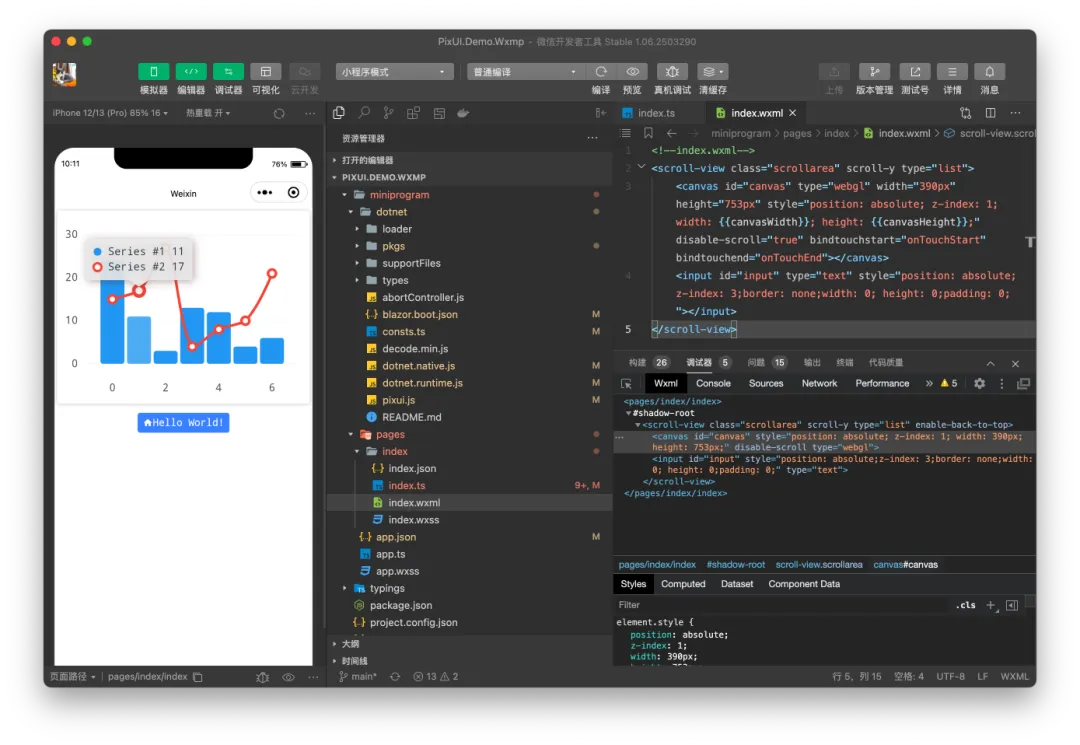Switch to the Console tab
Viewport: 1080px width, 745px height.
click(x=713, y=384)
